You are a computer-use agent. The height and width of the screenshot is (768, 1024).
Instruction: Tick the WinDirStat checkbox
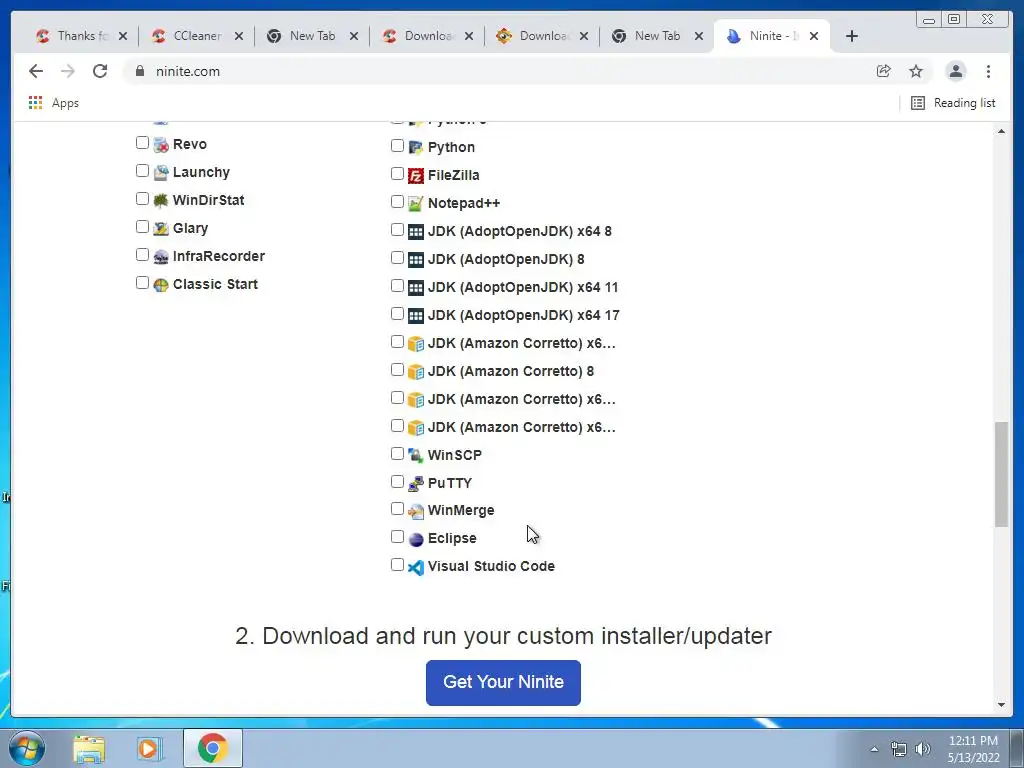coord(142,199)
